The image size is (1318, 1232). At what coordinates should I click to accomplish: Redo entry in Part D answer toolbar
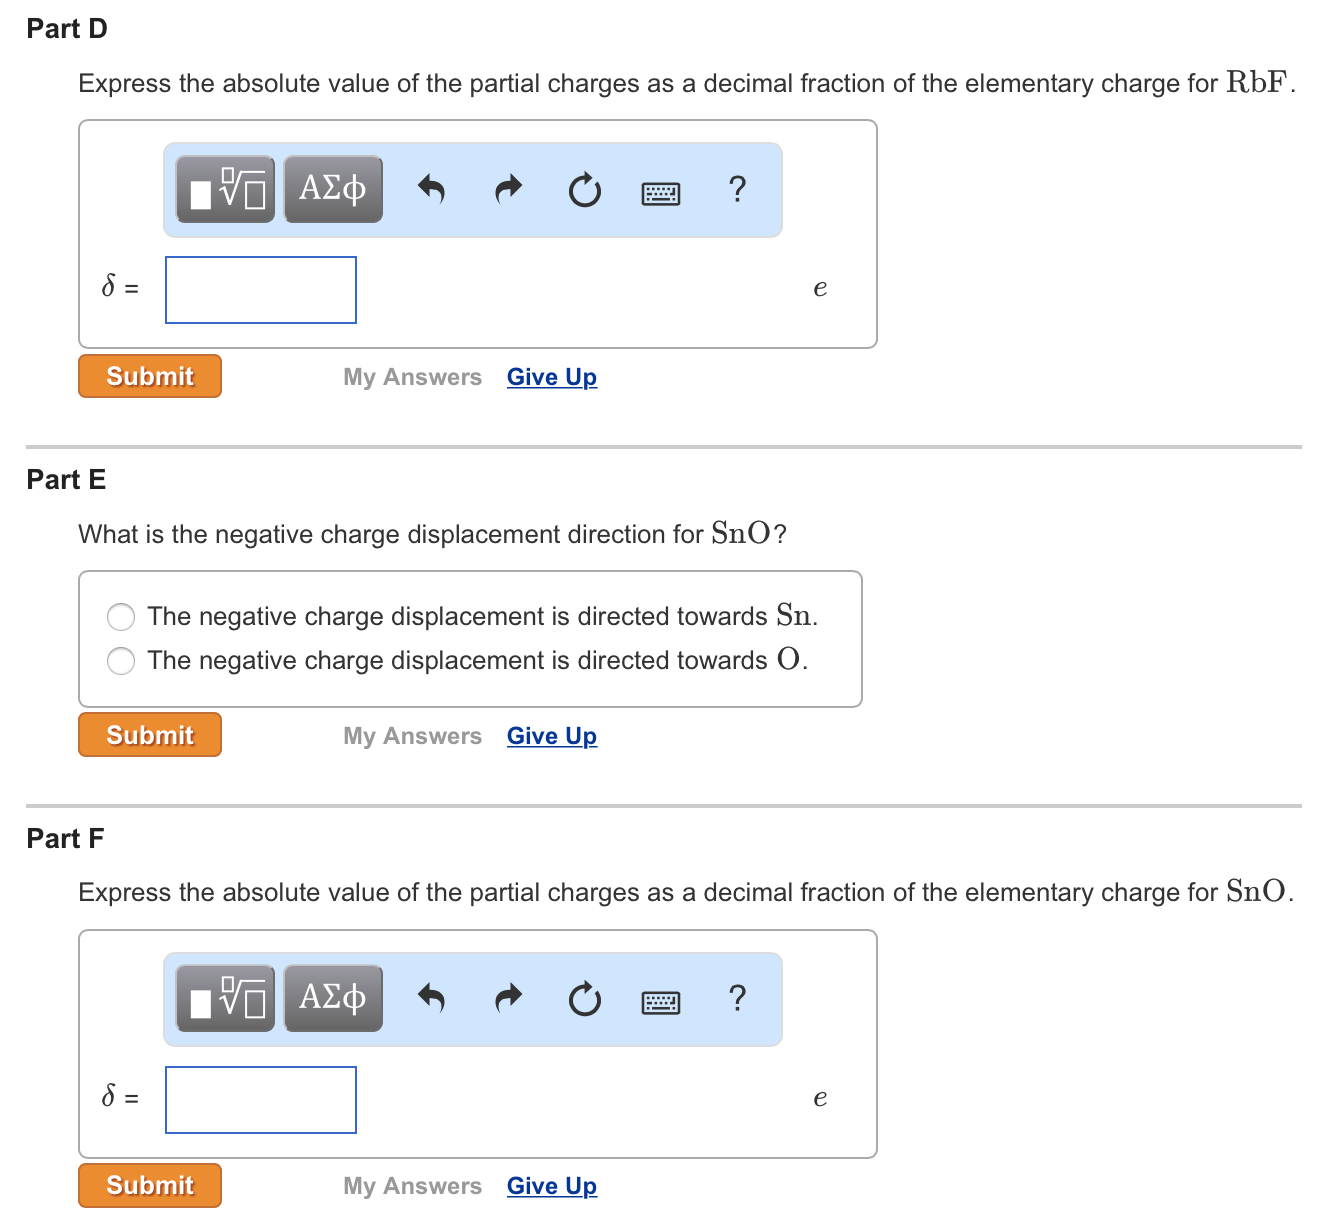pyautogui.click(x=508, y=189)
